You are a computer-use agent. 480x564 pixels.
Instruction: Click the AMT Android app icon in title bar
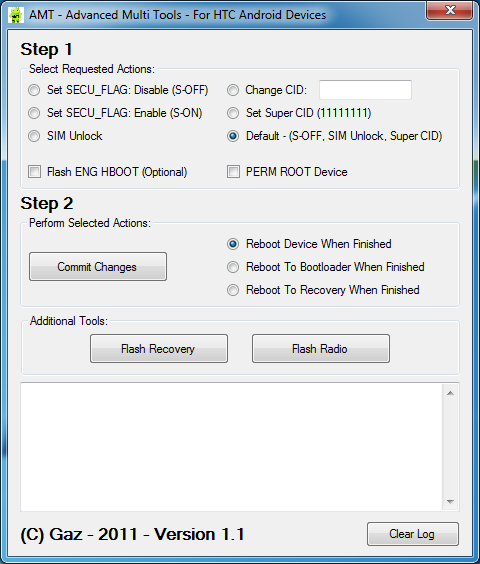click(15, 15)
